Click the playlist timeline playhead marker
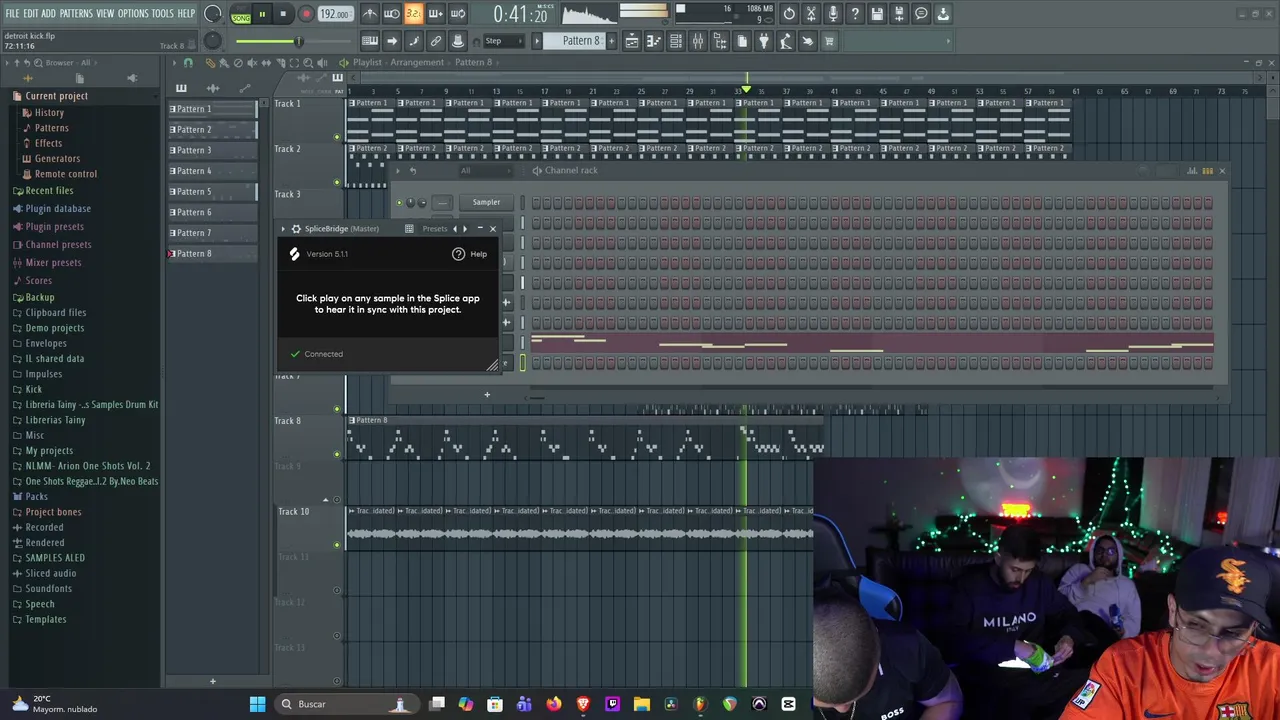This screenshot has height=720, width=1280. click(x=746, y=90)
